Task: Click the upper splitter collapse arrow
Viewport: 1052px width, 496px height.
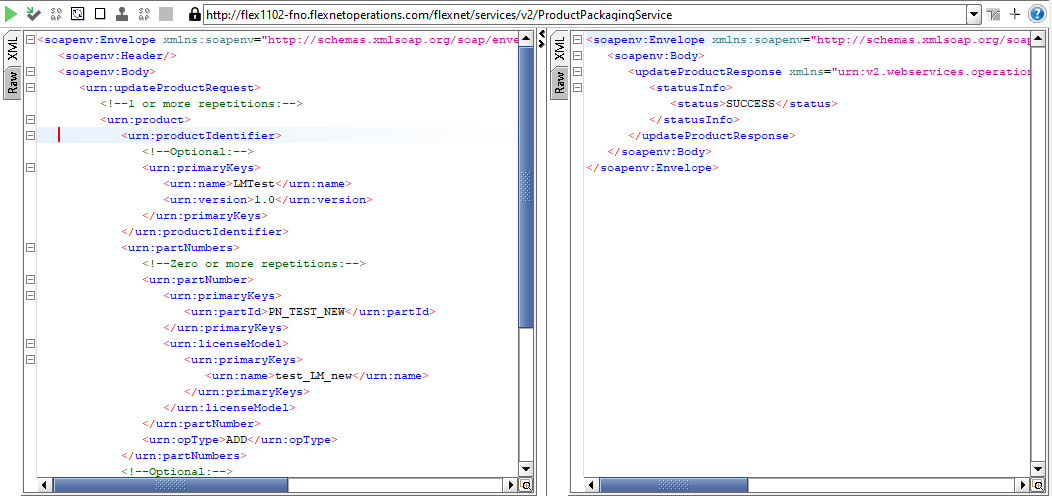Action: click(x=541, y=34)
